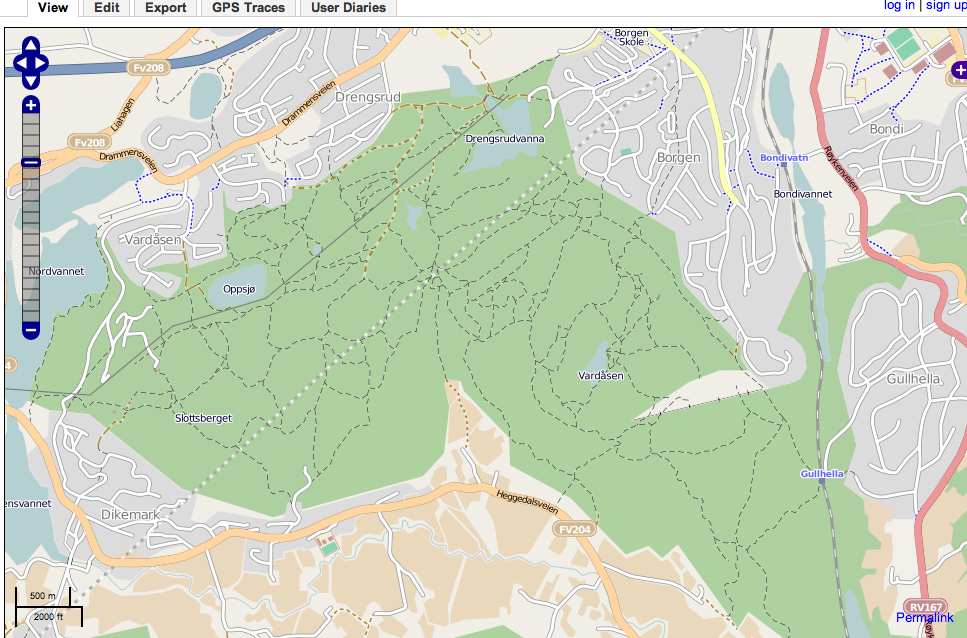Zoom out using the bottom minus button

(x=30, y=329)
